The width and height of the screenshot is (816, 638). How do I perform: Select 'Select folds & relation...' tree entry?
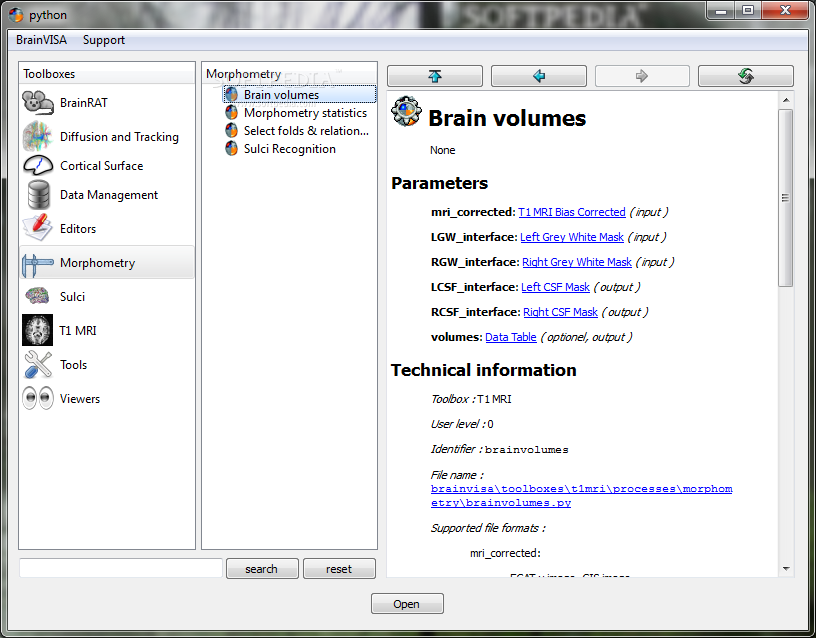[306, 131]
